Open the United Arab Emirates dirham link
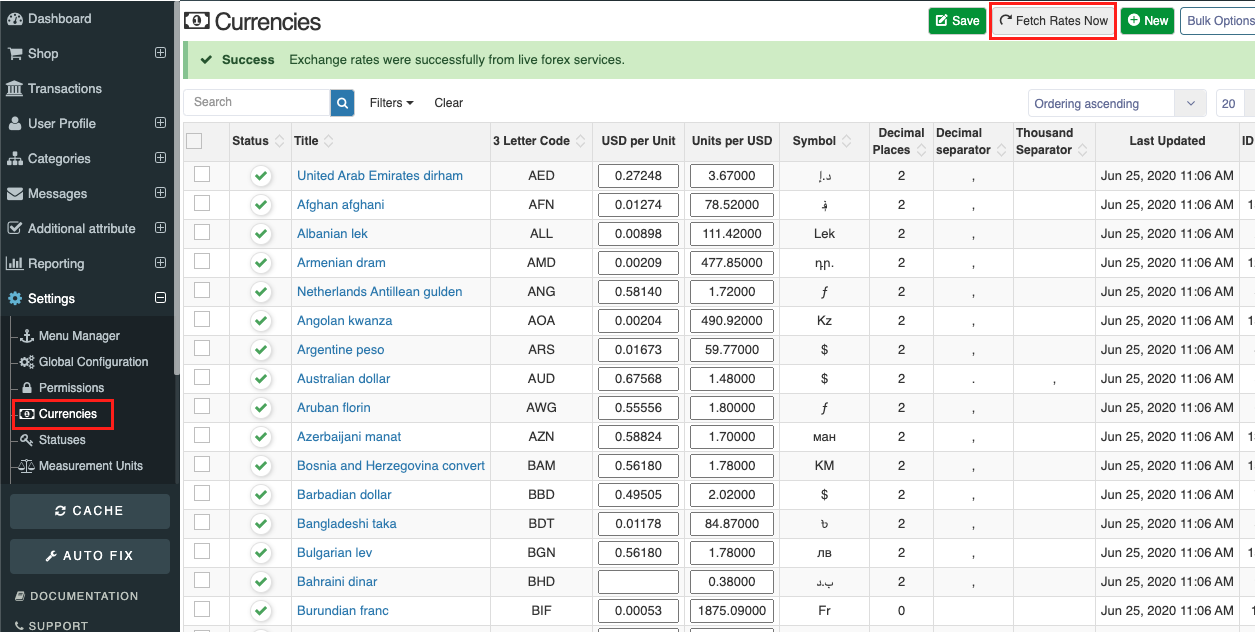Screen dimensions: 1255x632 click(x=380, y=175)
